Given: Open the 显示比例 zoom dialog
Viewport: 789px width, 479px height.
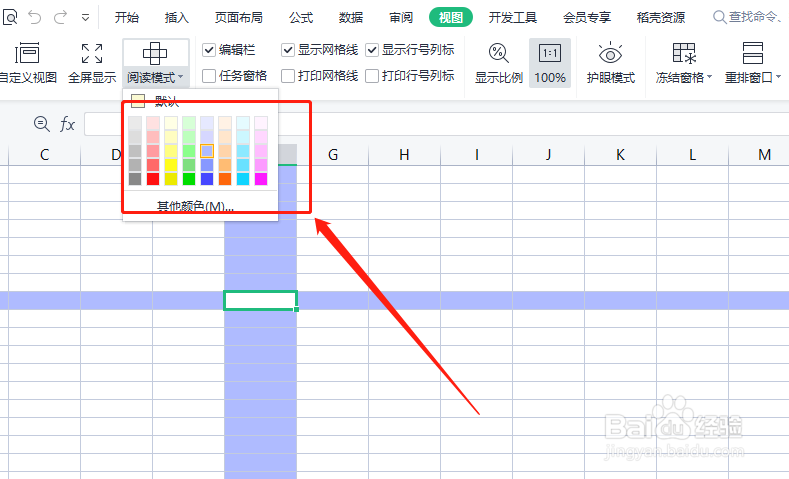Looking at the screenshot, I should click(499, 63).
